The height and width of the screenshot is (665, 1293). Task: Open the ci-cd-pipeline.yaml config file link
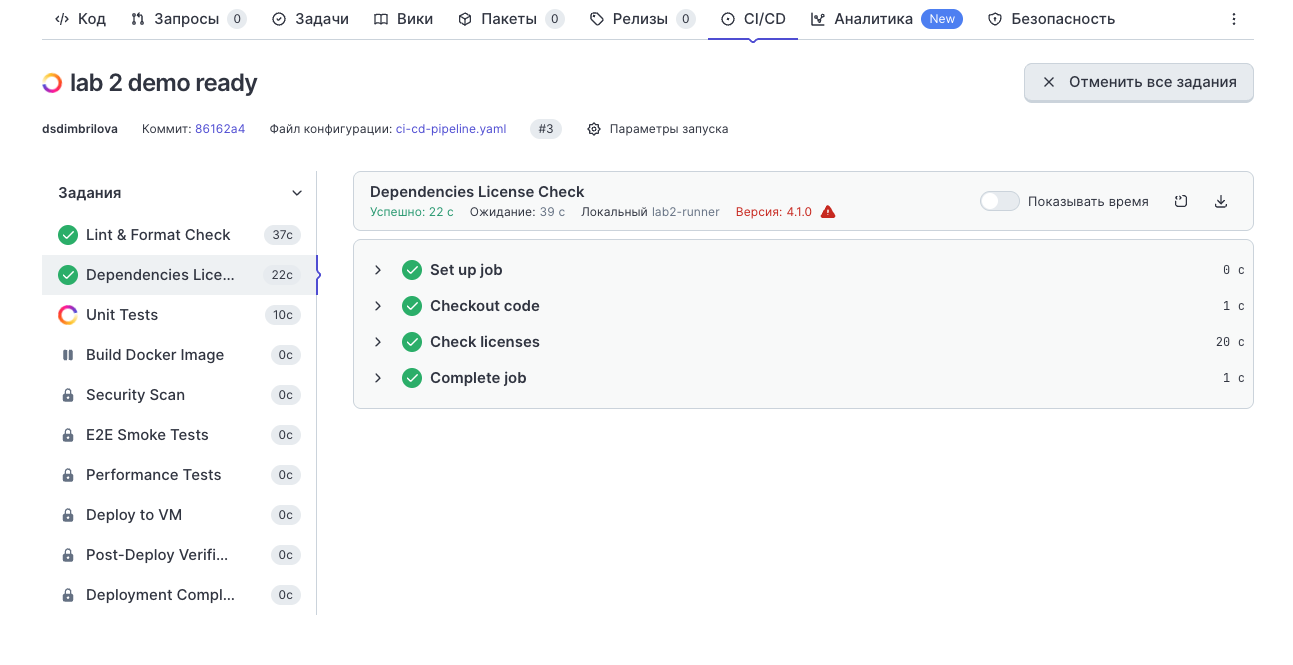point(451,129)
